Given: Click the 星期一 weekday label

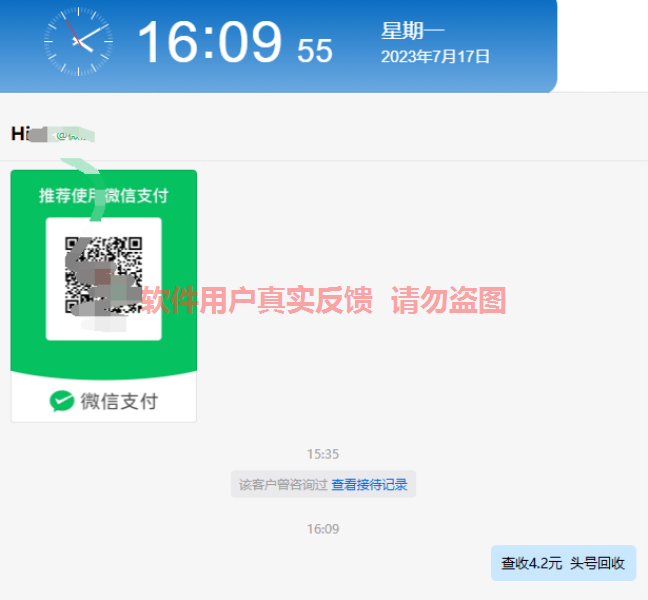Looking at the screenshot, I should [412, 31].
